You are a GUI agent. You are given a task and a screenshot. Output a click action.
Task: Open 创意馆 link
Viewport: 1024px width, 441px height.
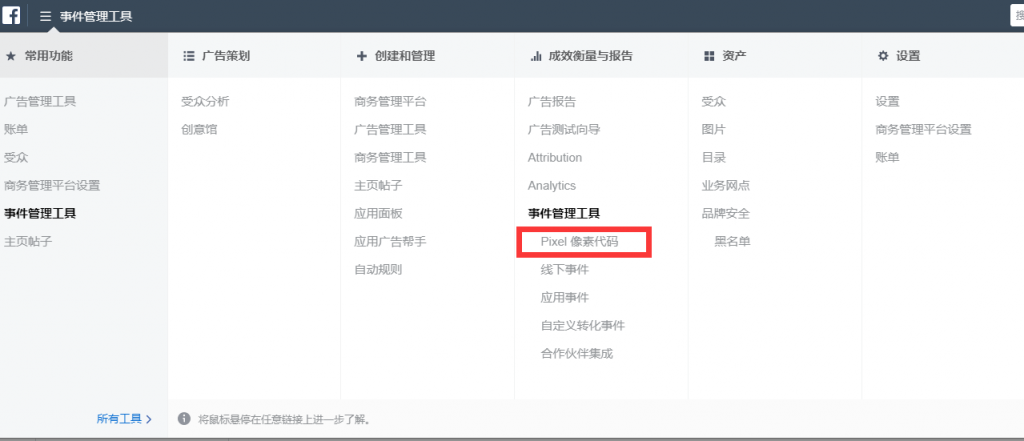[199, 129]
